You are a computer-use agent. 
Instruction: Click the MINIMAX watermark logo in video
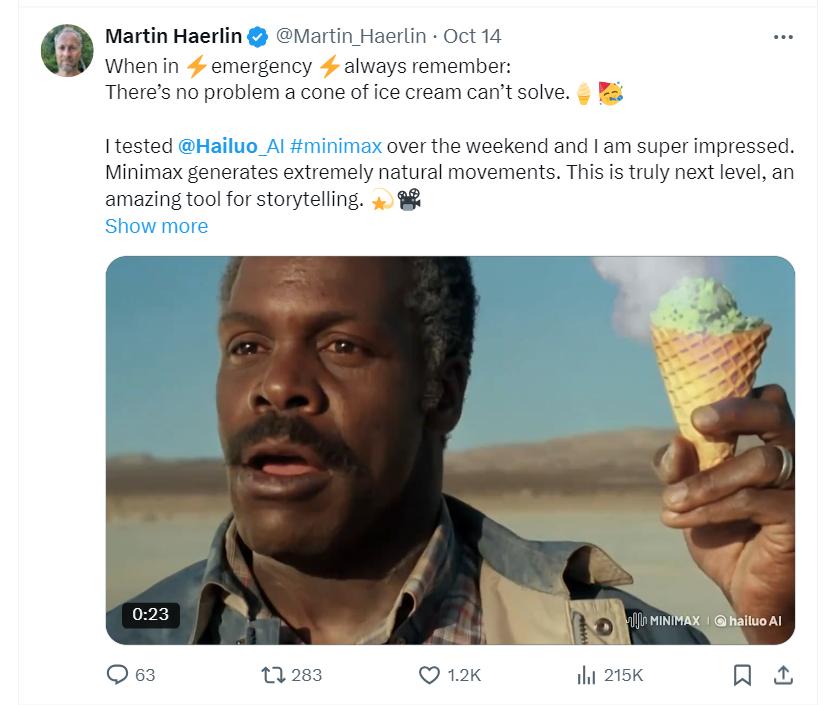tap(661, 620)
